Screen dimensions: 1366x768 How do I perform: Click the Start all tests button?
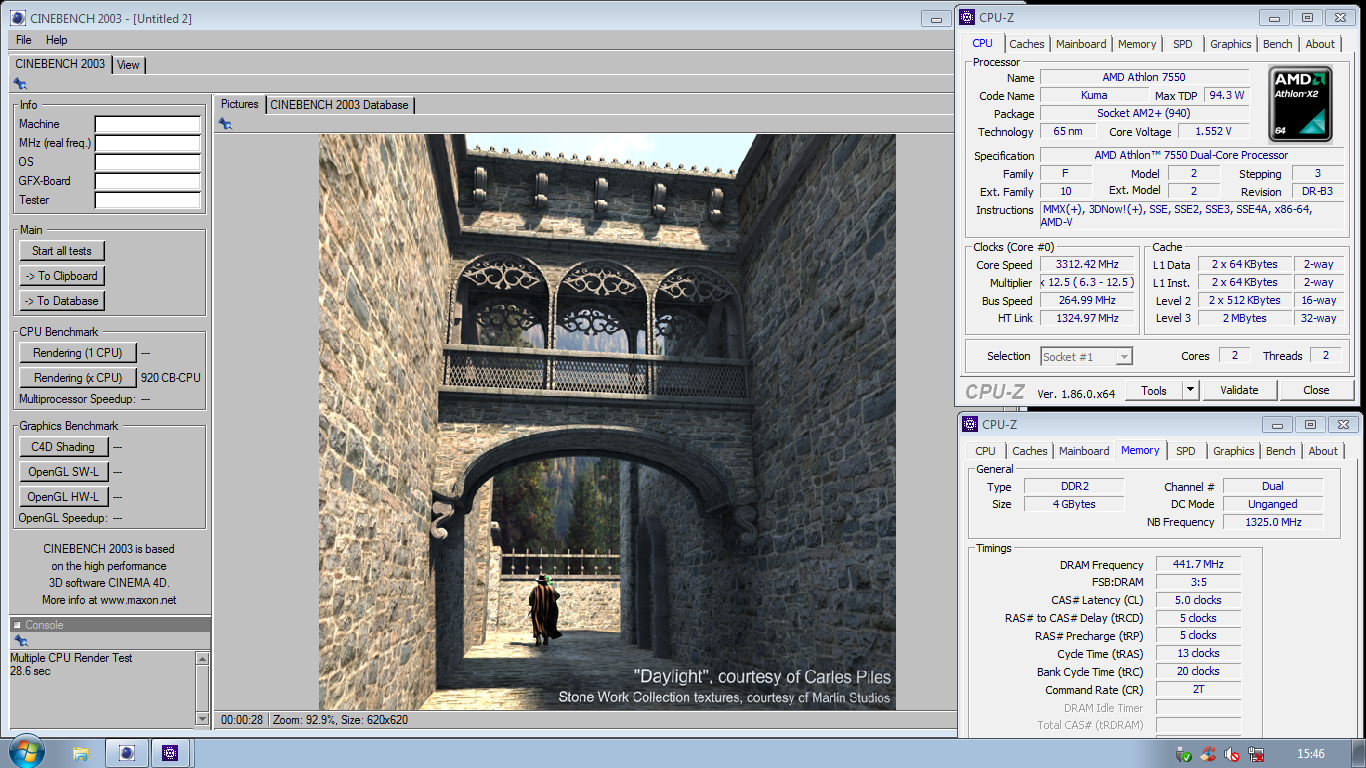62,251
